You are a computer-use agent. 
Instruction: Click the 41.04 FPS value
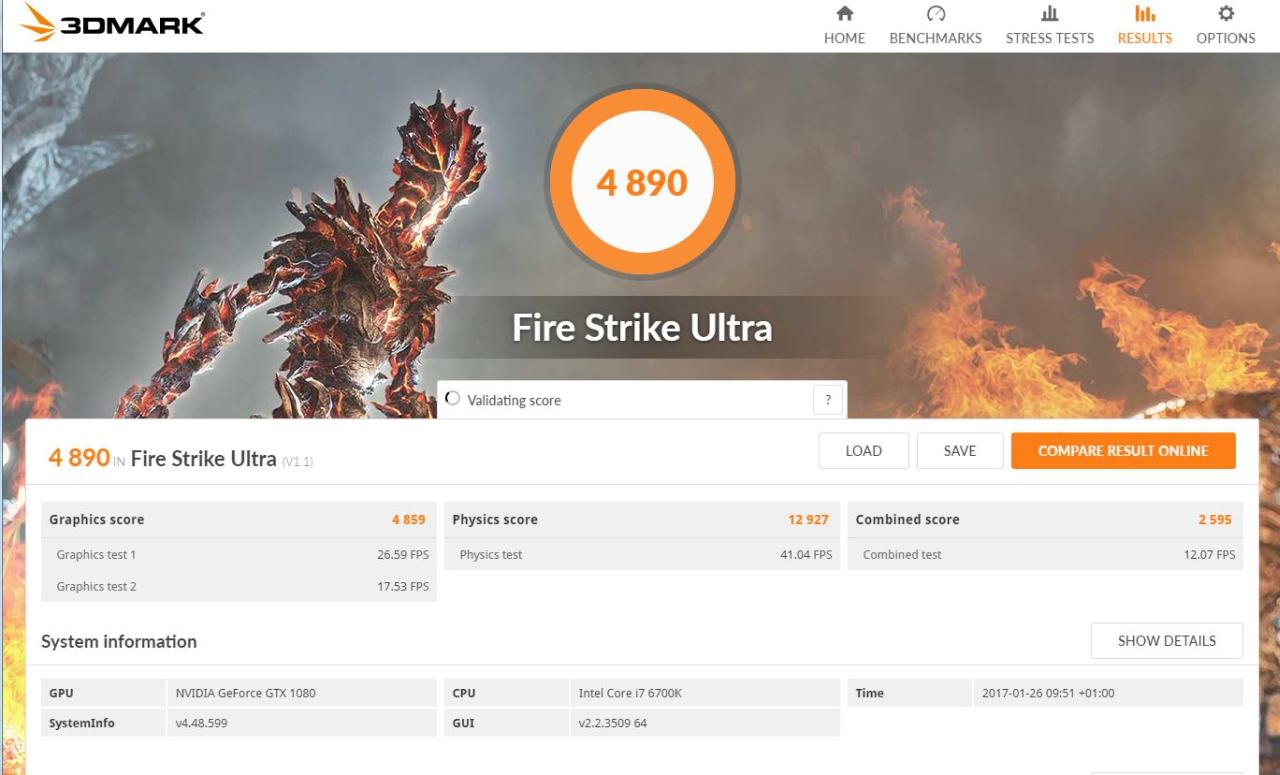806,555
